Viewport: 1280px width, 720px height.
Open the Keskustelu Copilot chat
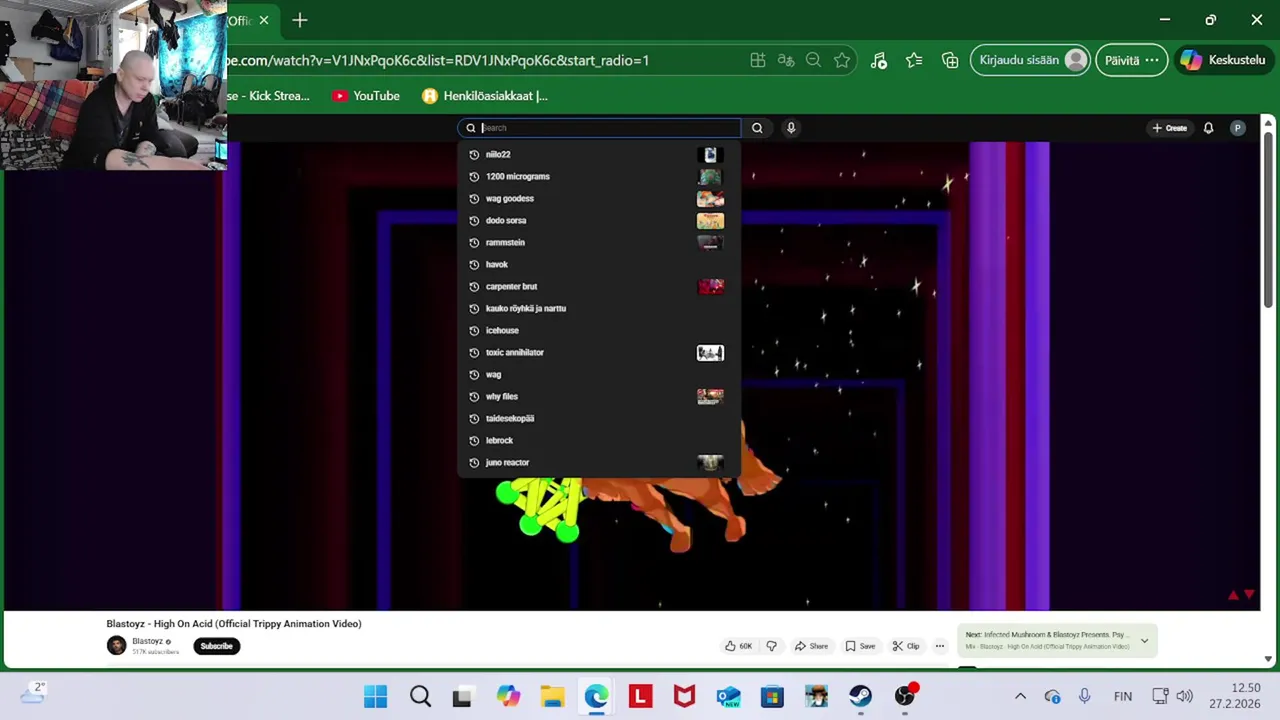[x=1225, y=60]
